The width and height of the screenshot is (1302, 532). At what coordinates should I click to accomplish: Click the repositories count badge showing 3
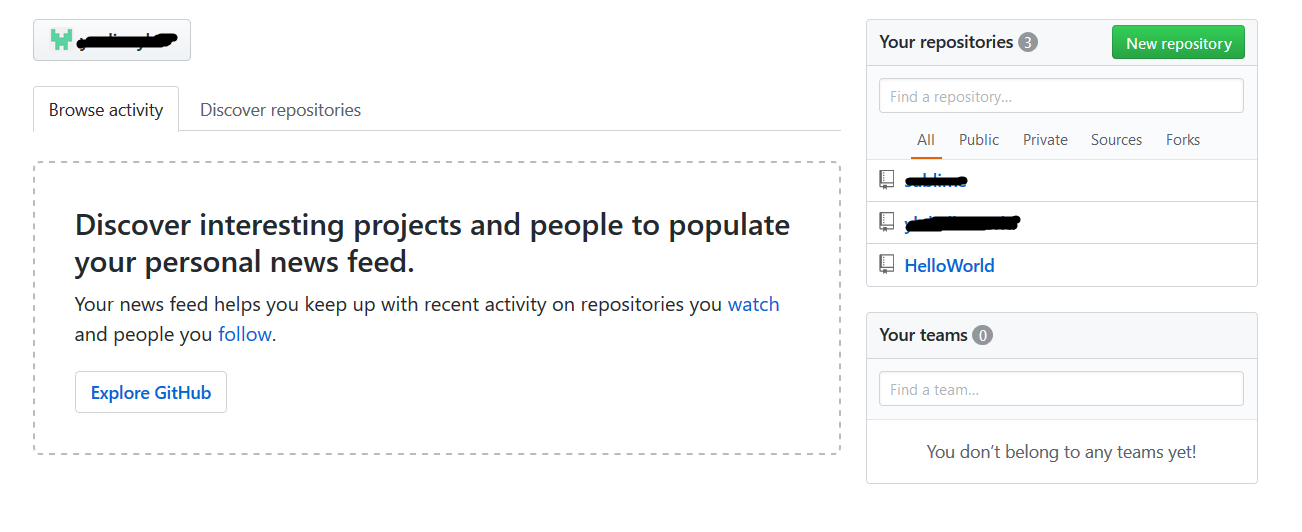coord(1028,42)
